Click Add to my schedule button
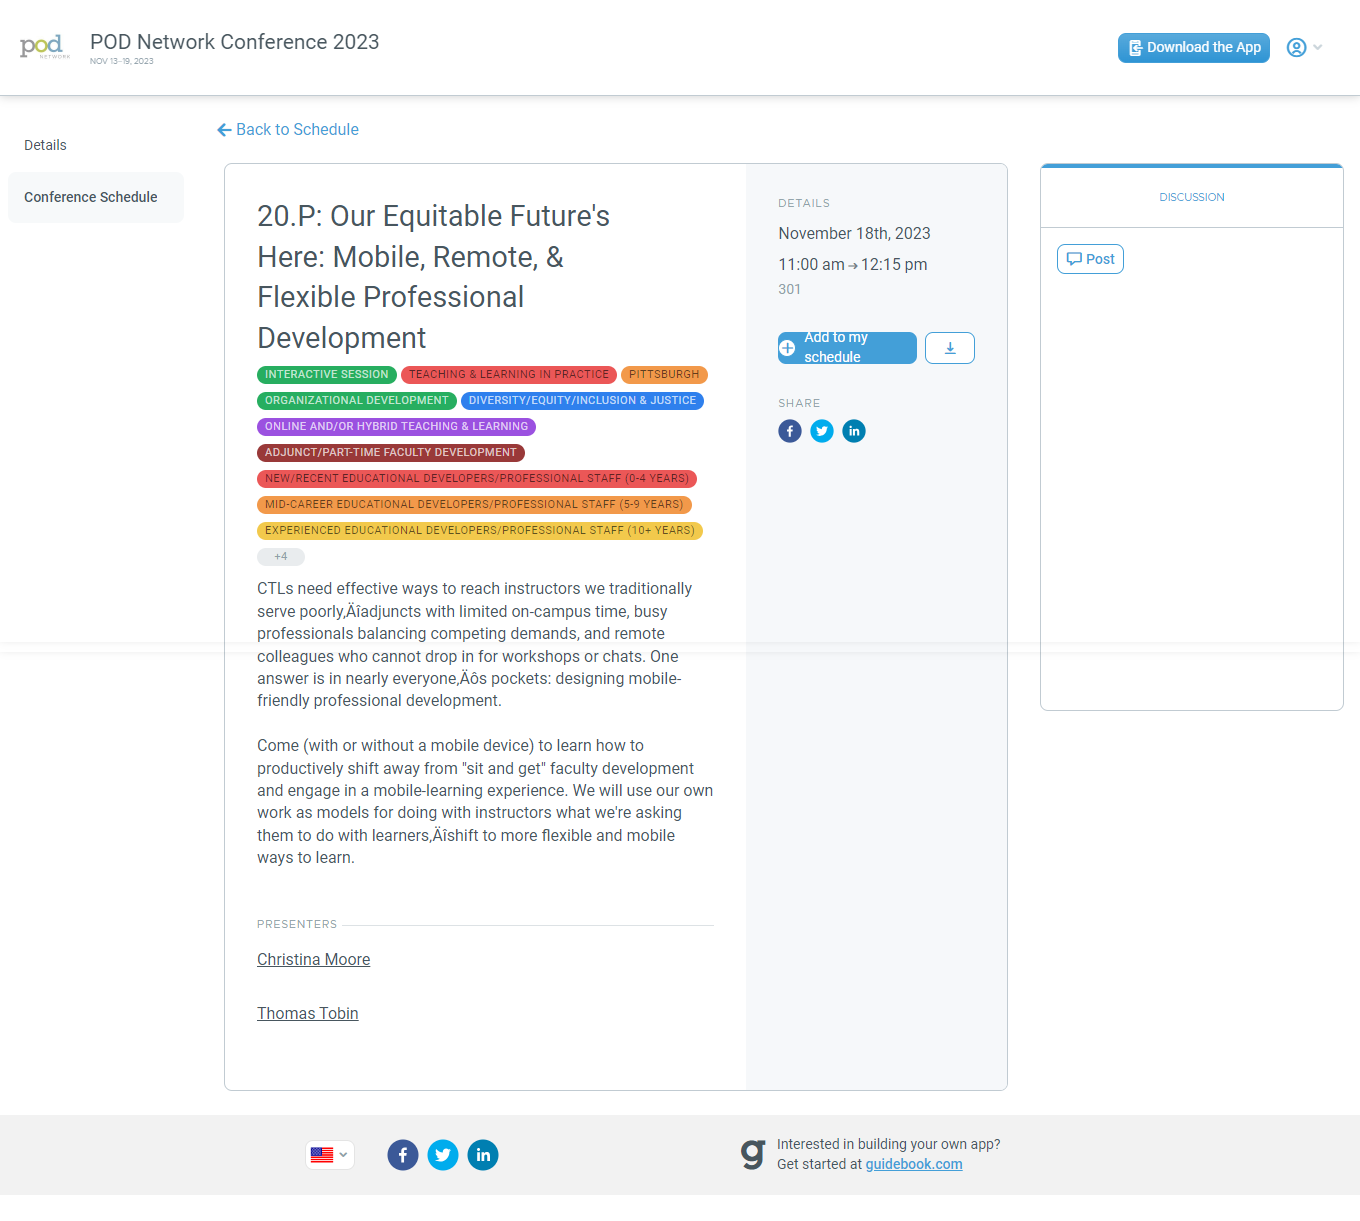This screenshot has height=1221, width=1360. tap(847, 348)
